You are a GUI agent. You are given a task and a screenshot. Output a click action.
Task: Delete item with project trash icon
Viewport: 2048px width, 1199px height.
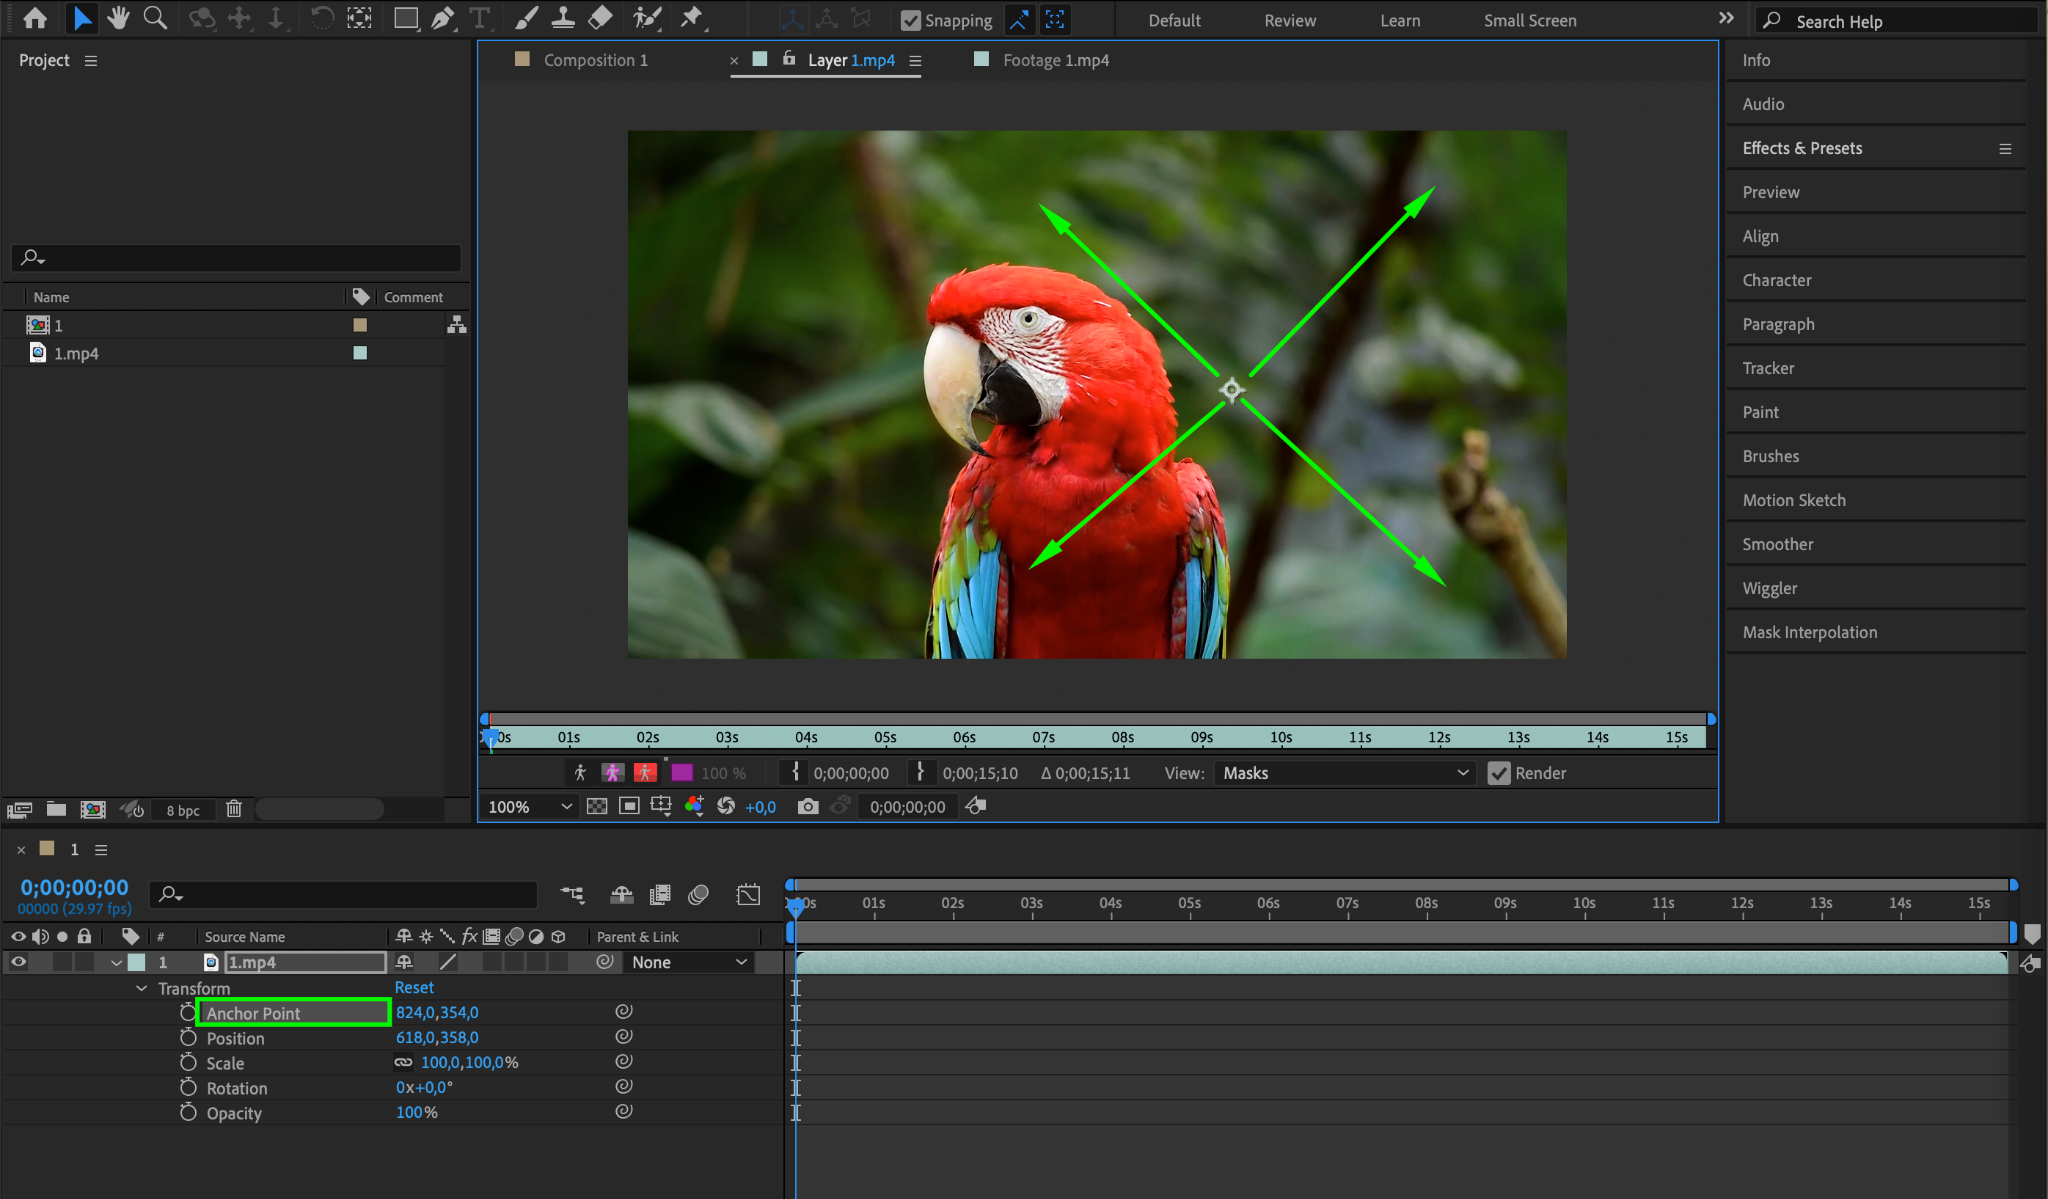pyautogui.click(x=234, y=809)
